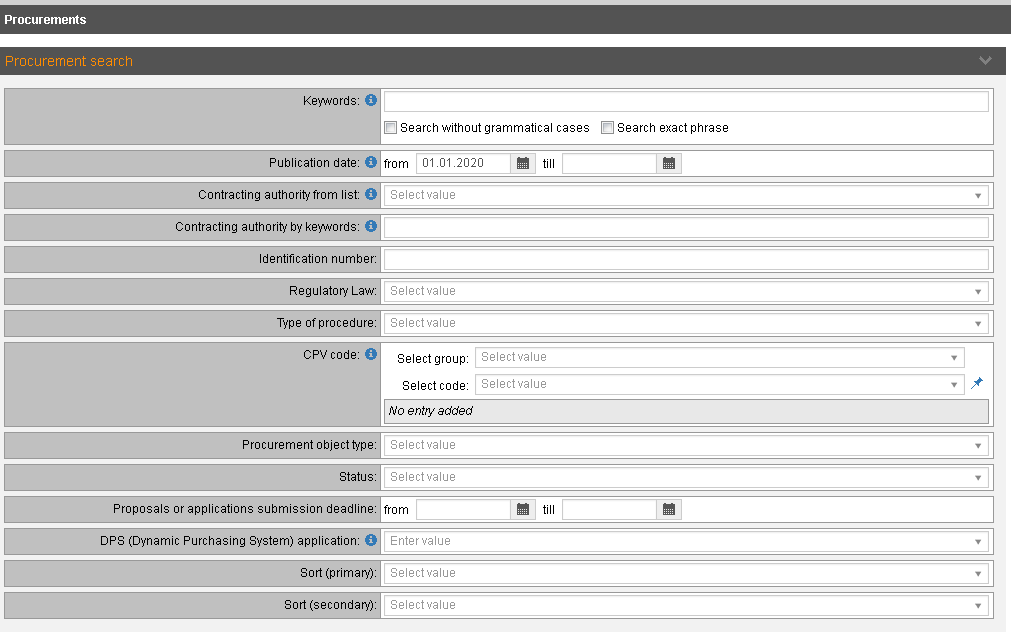Click the info icon next to Keywords

(x=371, y=101)
